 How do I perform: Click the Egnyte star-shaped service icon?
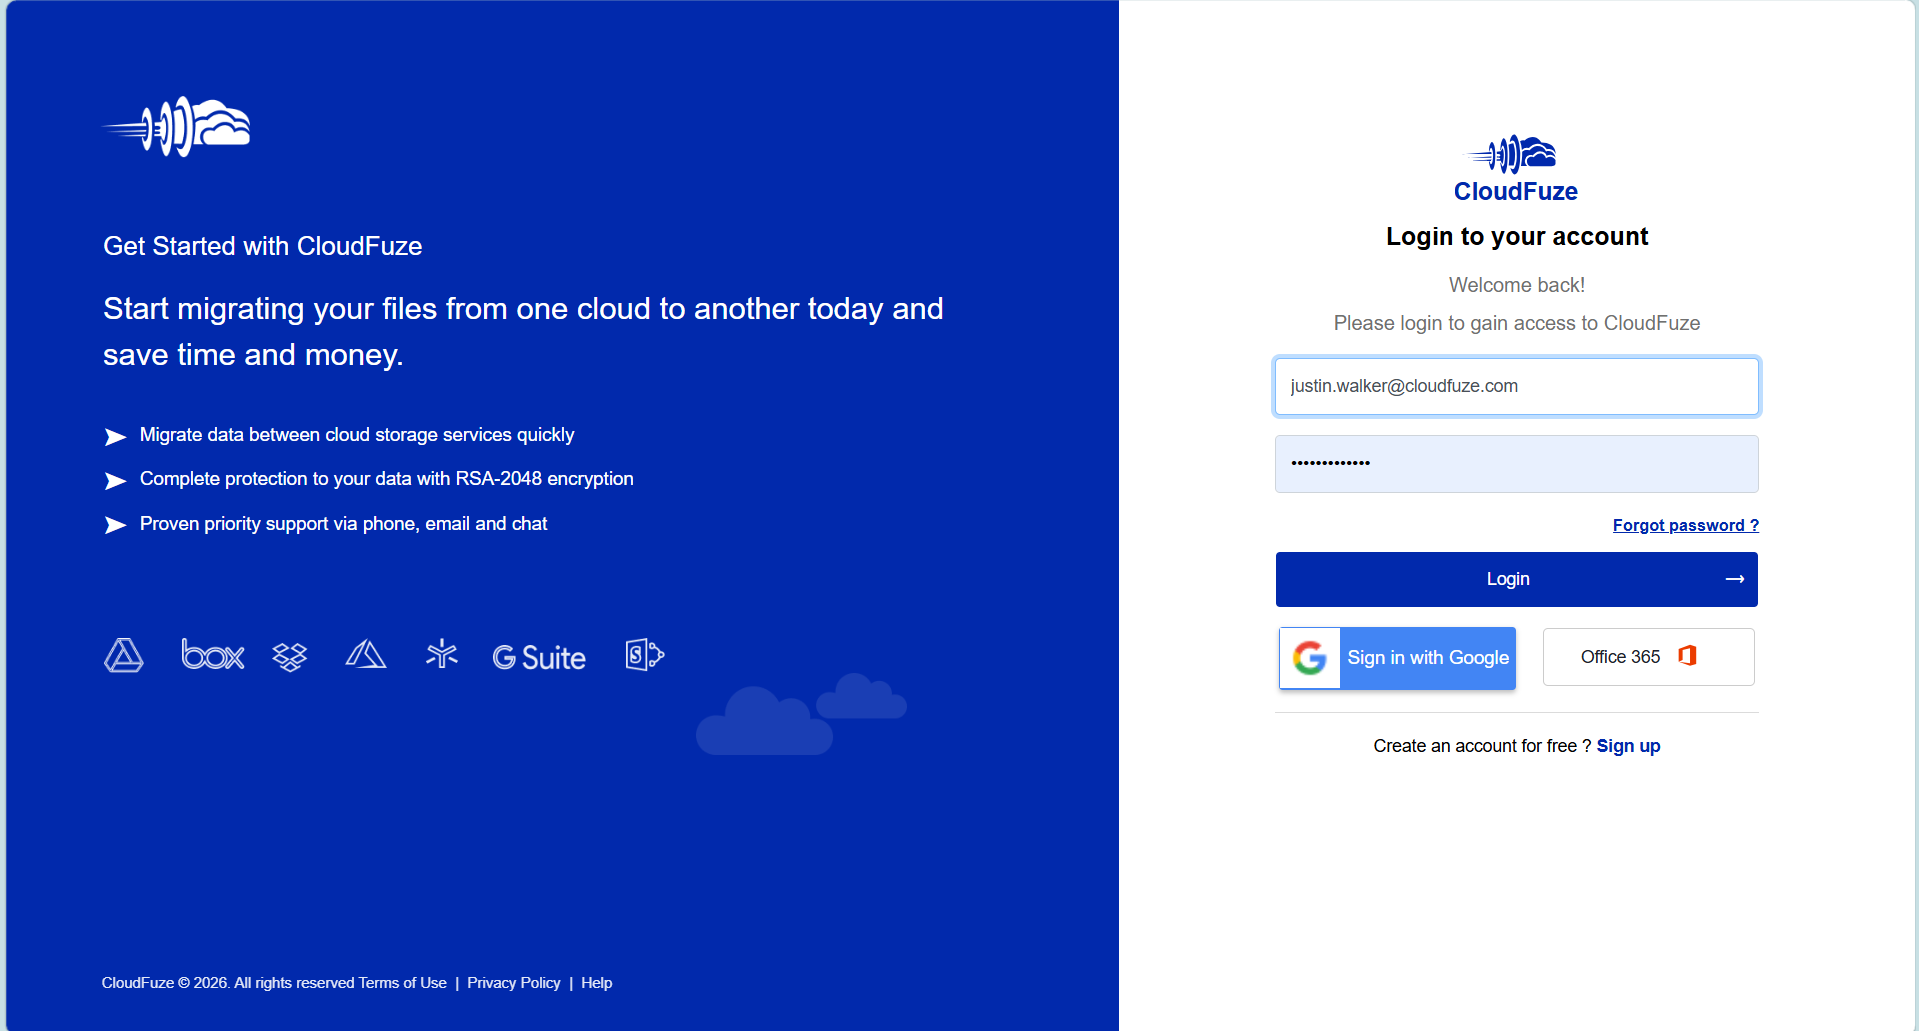tap(441, 654)
